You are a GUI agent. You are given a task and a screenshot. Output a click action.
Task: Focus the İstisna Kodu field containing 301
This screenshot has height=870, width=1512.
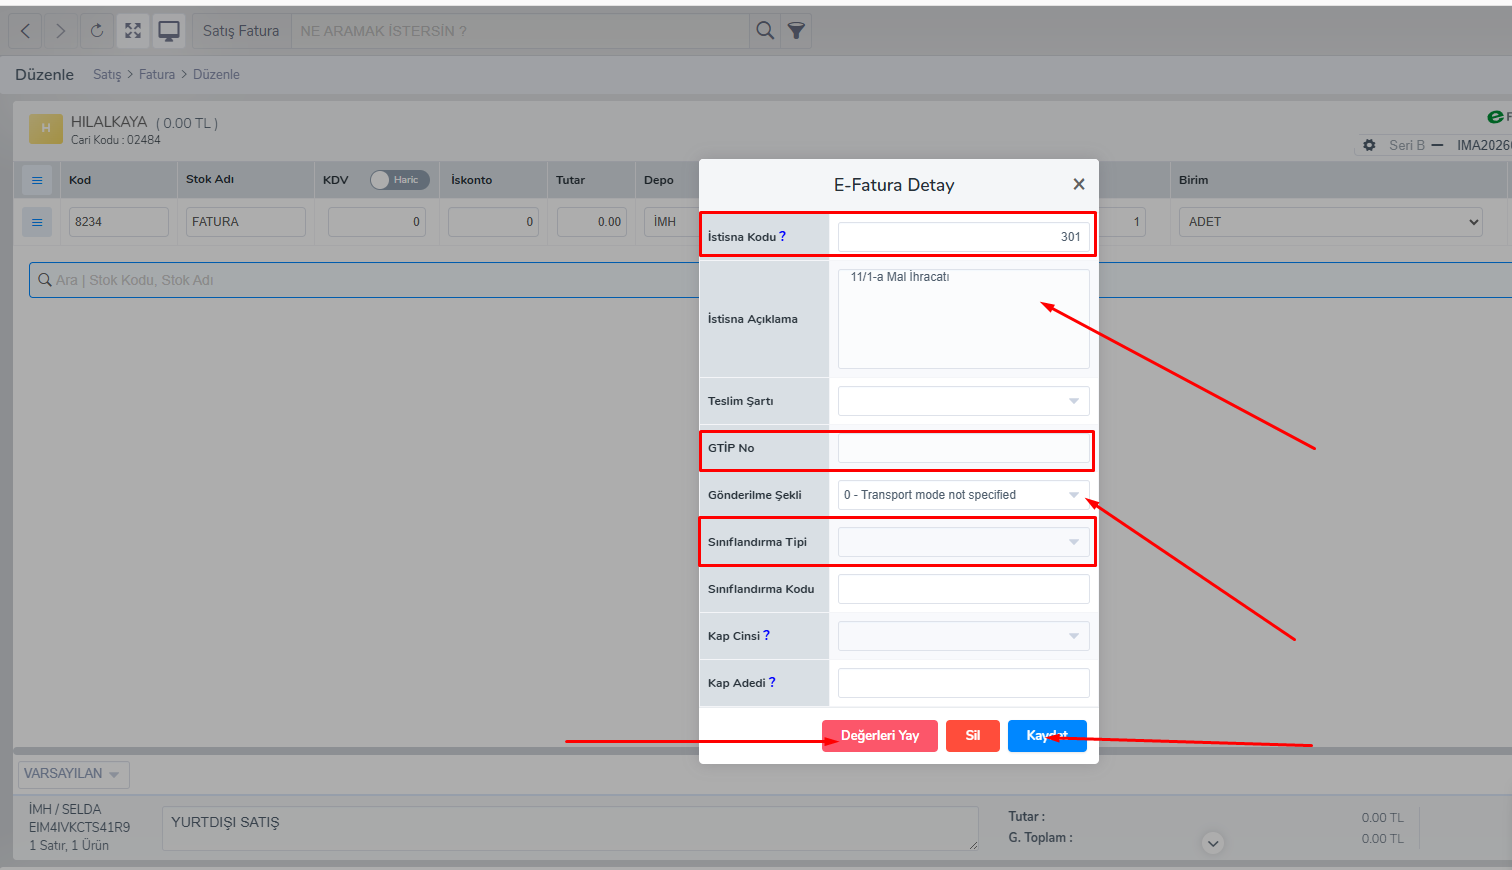point(964,237)
